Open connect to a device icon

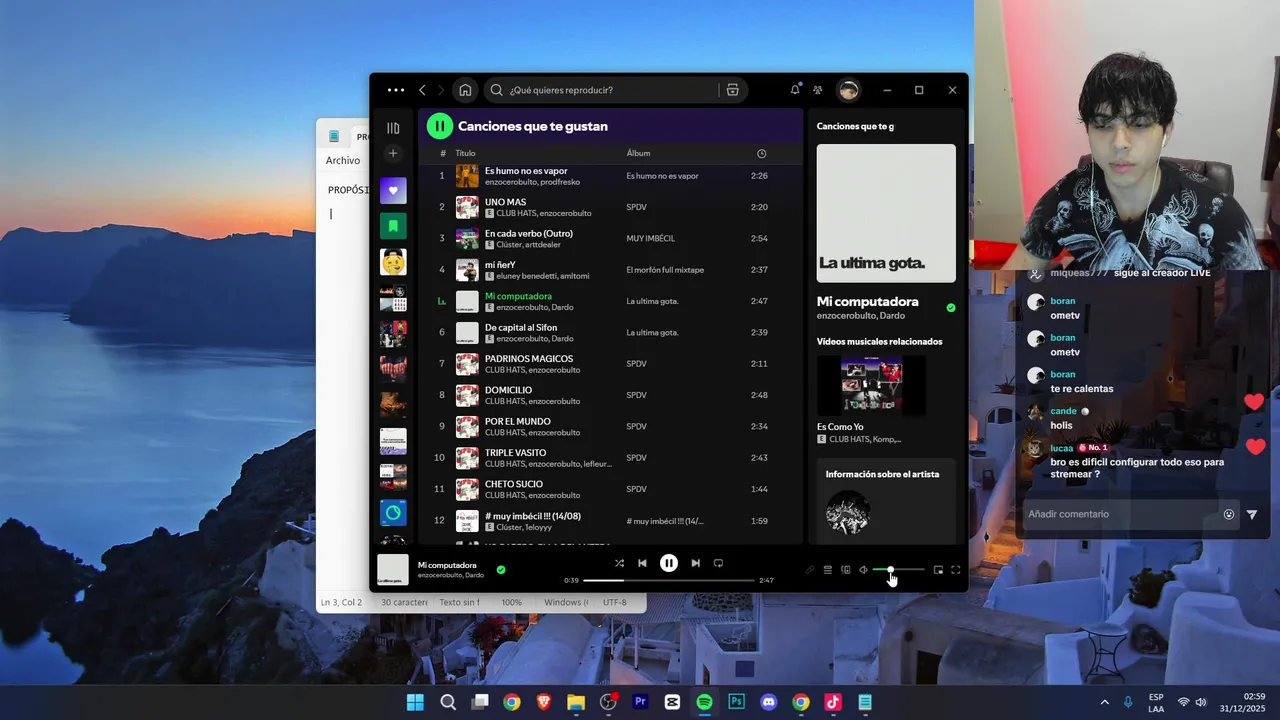click(x=846, y=570)
